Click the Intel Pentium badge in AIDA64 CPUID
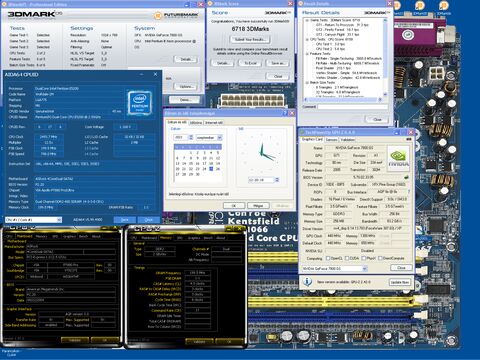The width and height of the screenshot is (480, 360). pyautogui.click(x=139, y=103)
